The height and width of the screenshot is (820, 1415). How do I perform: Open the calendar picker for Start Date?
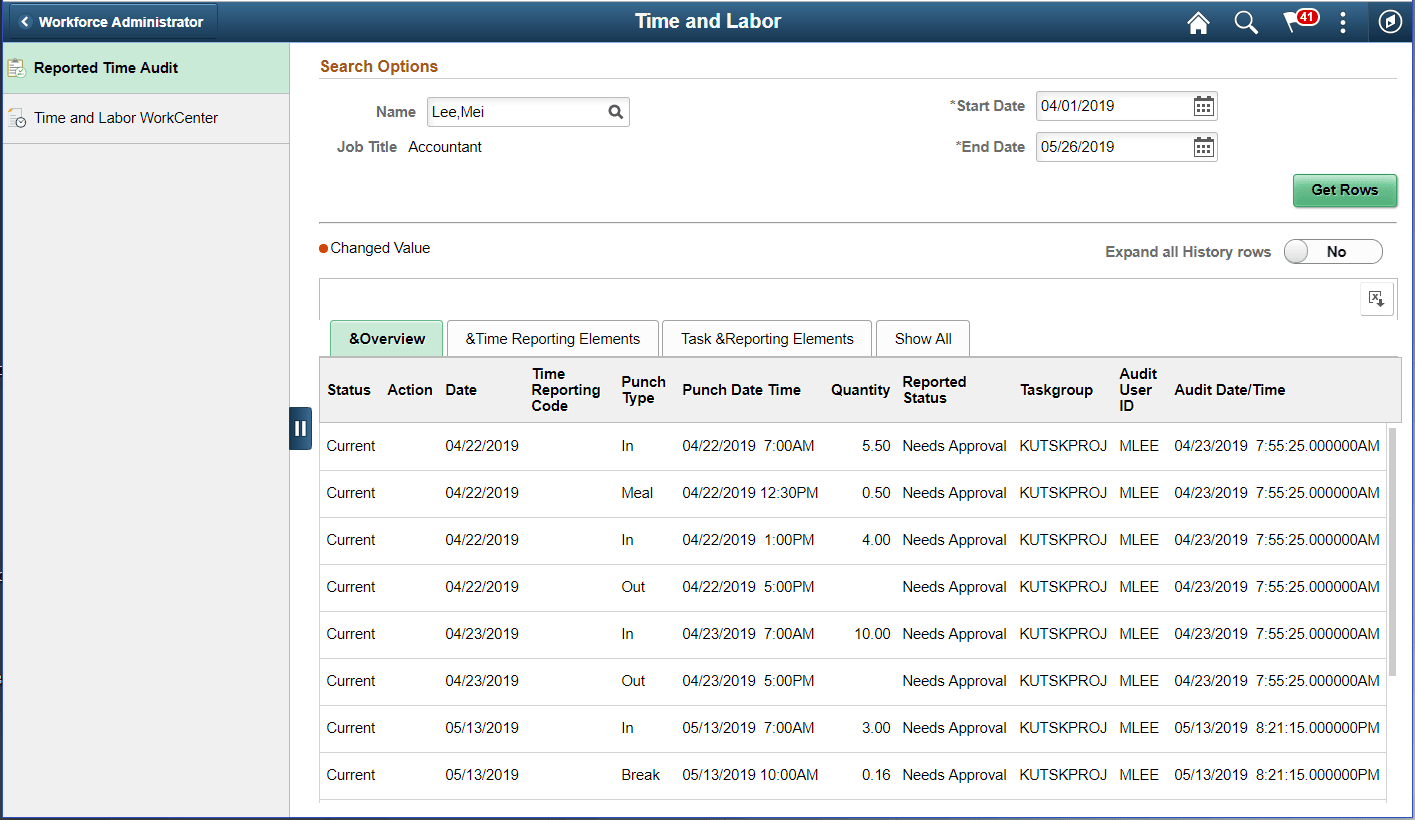1203,105
